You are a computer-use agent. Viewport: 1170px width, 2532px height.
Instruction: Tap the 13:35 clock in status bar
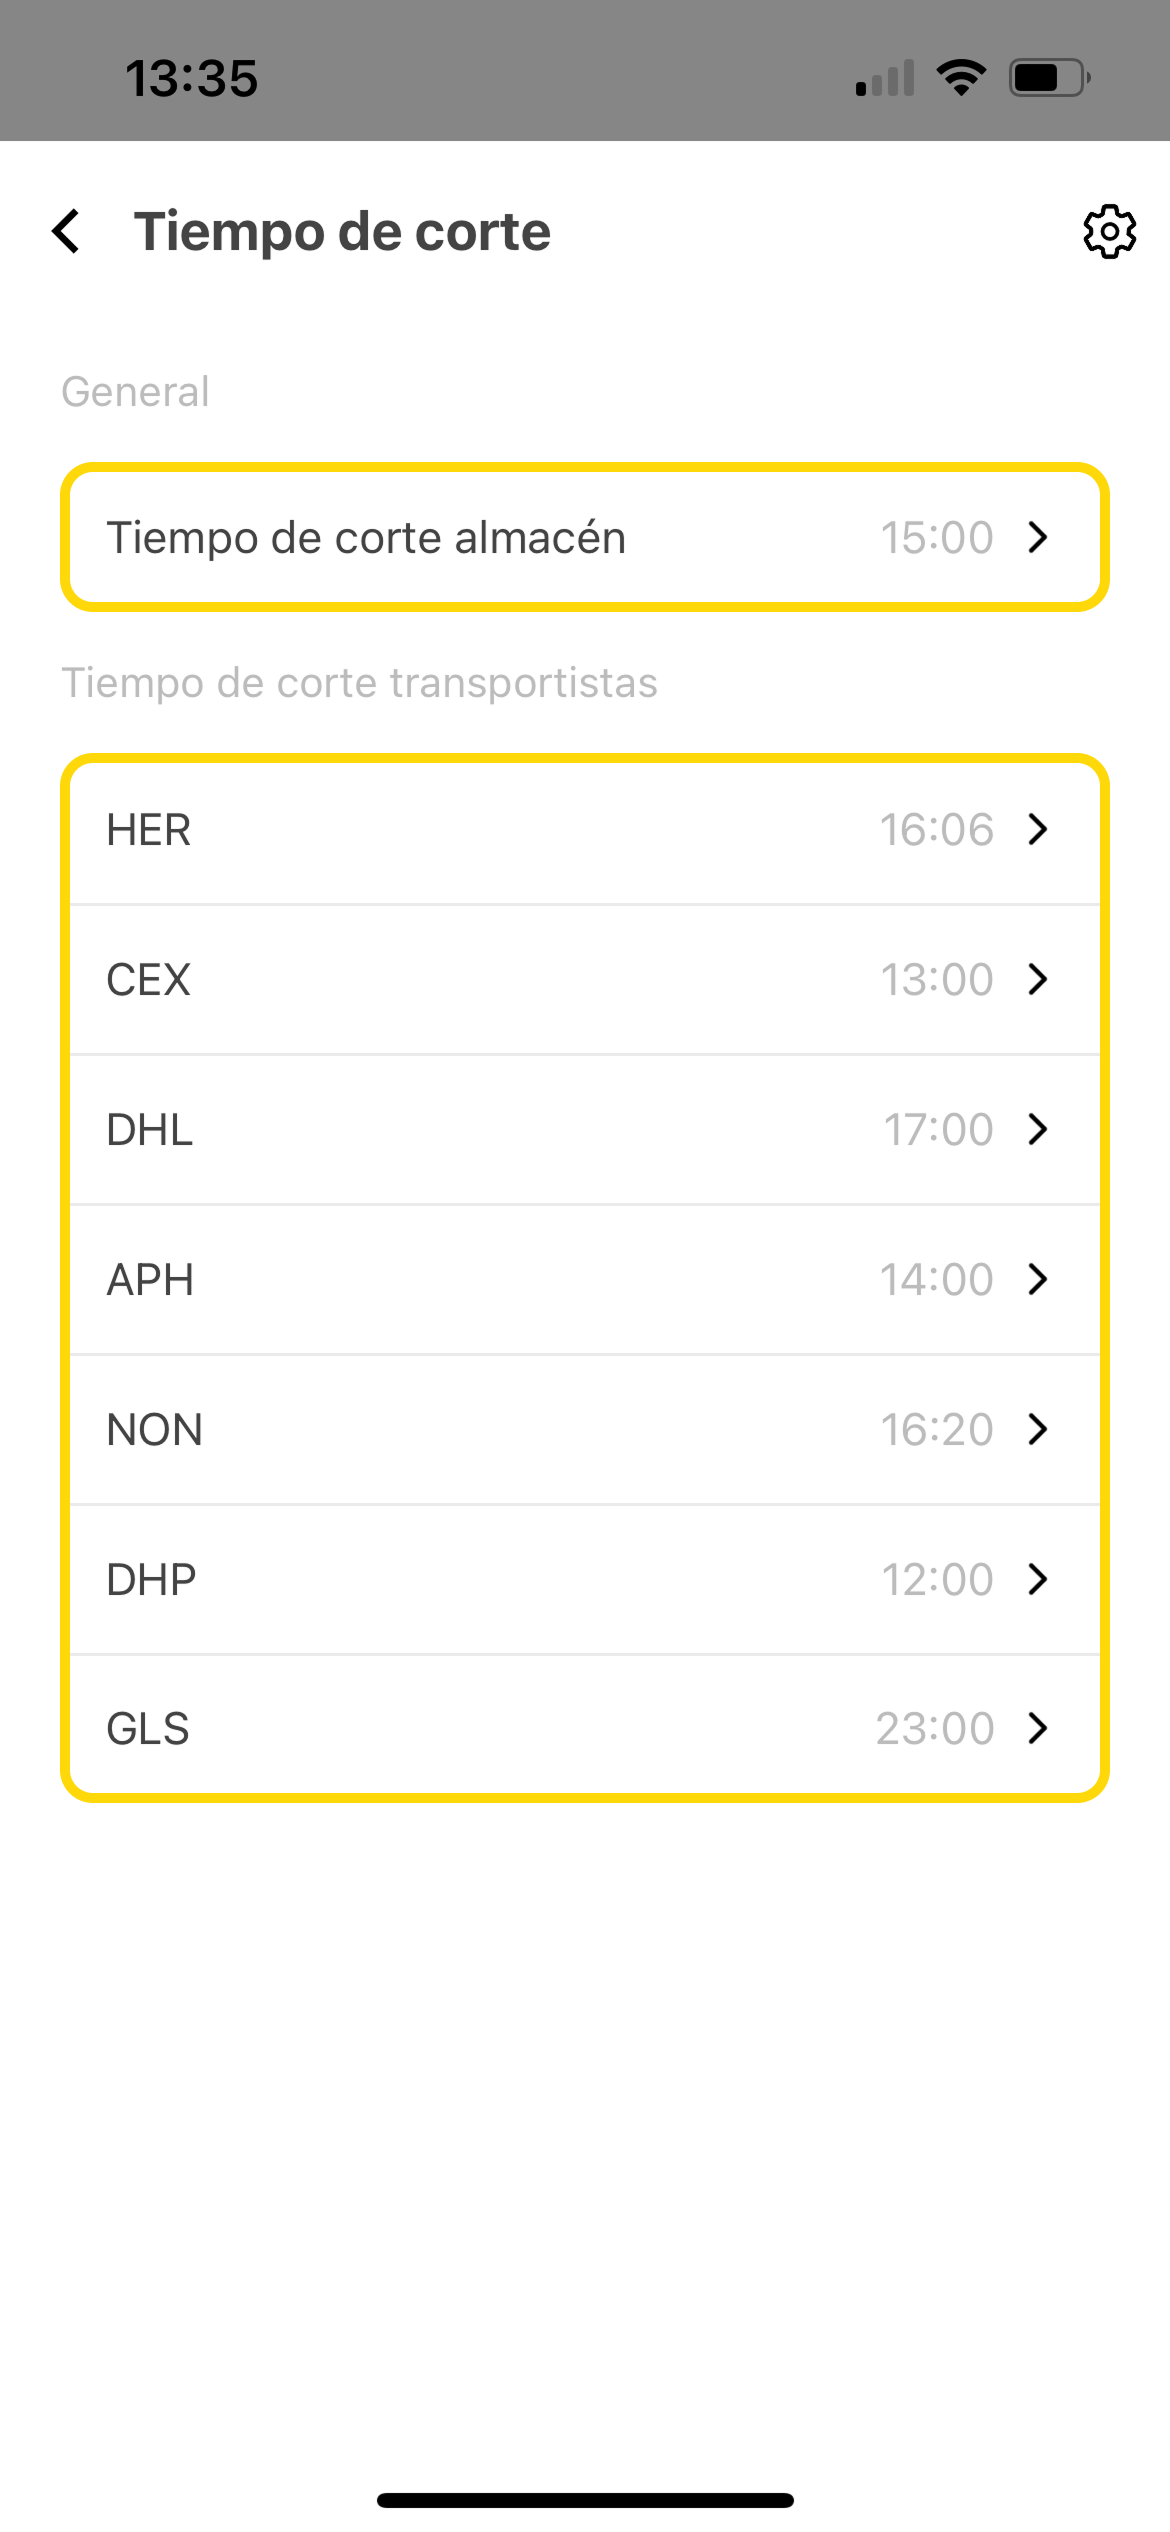[191, 78]
